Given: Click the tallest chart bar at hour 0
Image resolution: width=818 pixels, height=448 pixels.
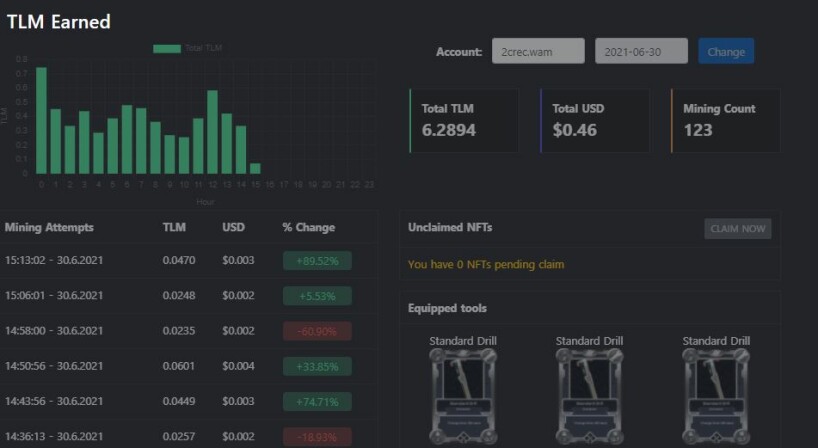Looking at the screenshot, I should point(41,120).
